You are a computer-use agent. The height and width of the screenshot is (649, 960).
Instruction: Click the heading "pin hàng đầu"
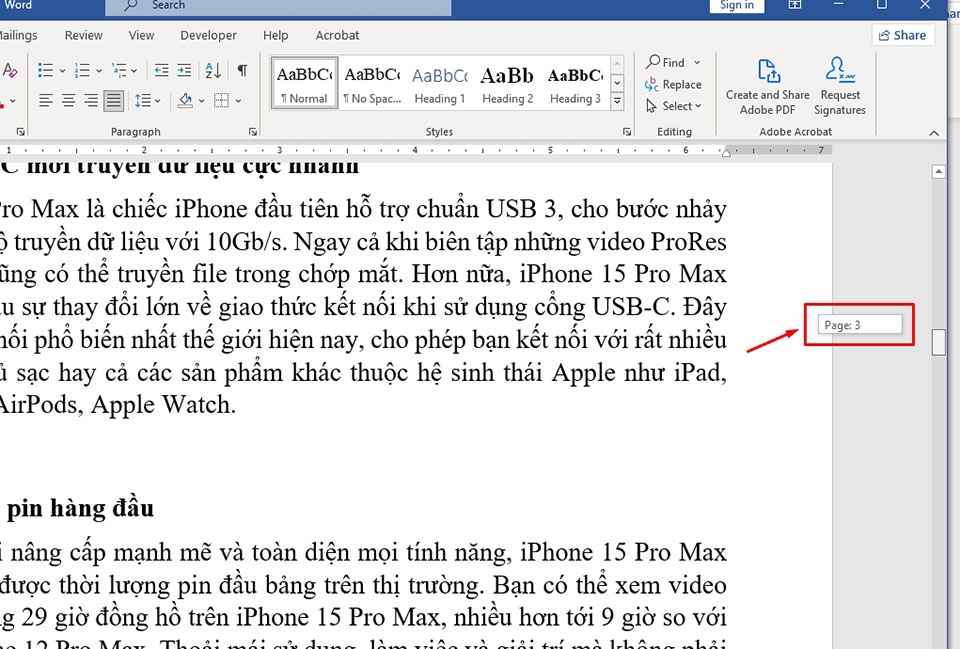tap(80, 508)
